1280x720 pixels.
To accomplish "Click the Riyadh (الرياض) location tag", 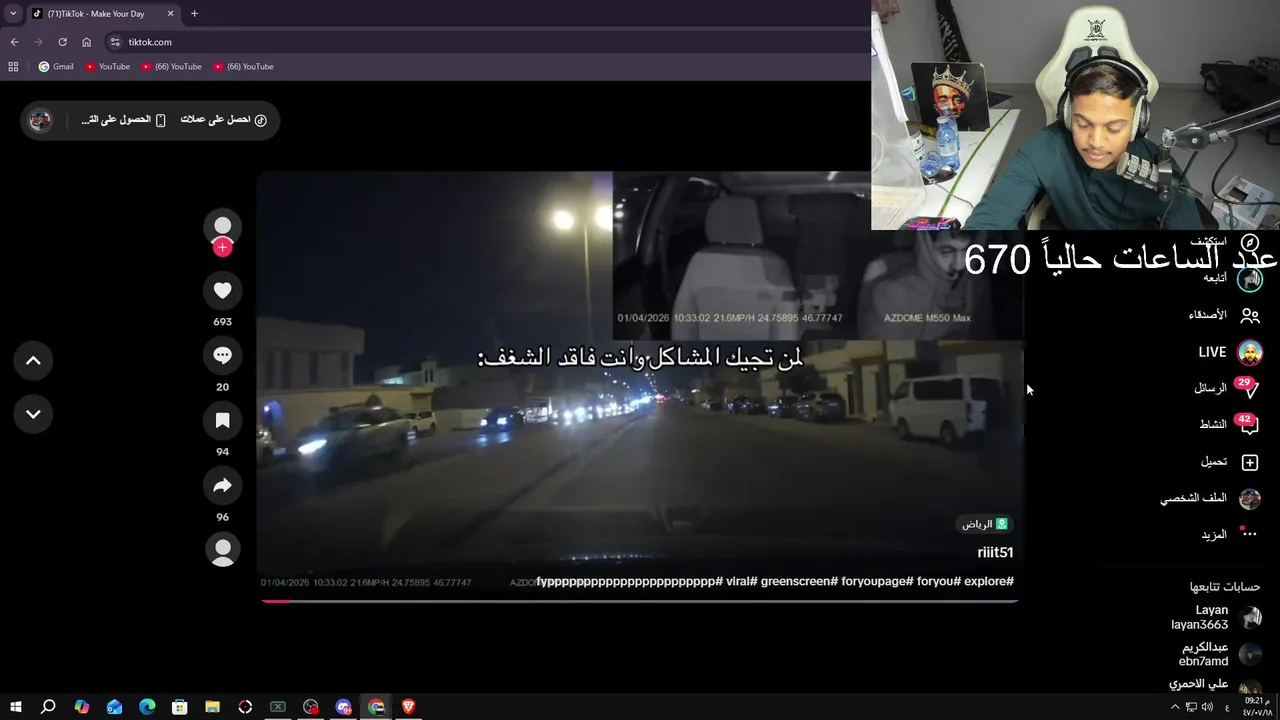I will 986,524.
